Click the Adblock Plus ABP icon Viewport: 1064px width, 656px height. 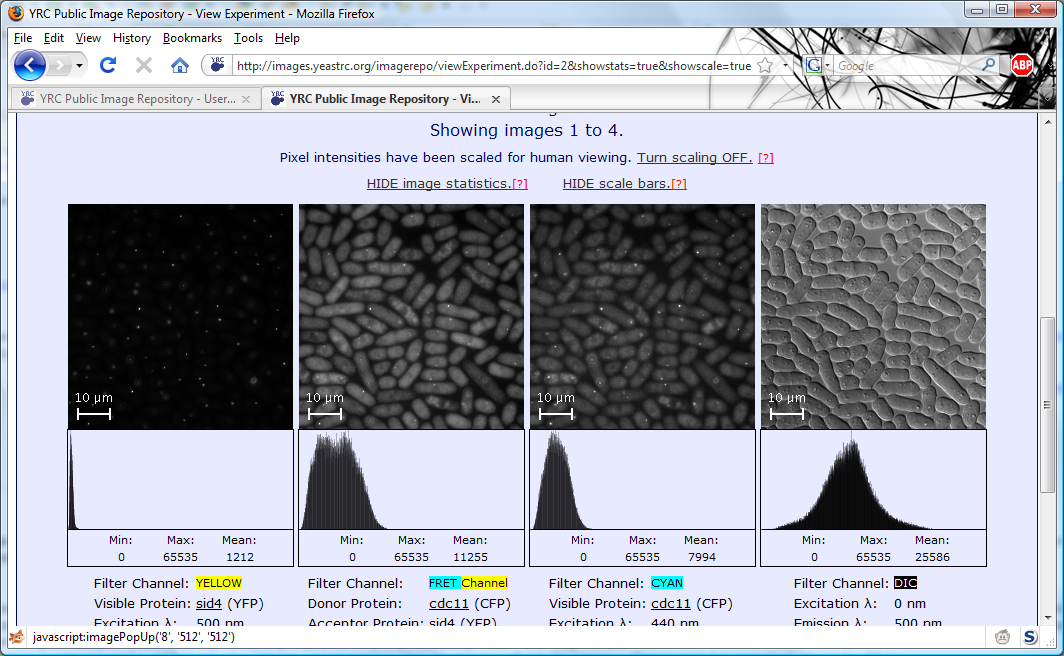pos(1021,66)
